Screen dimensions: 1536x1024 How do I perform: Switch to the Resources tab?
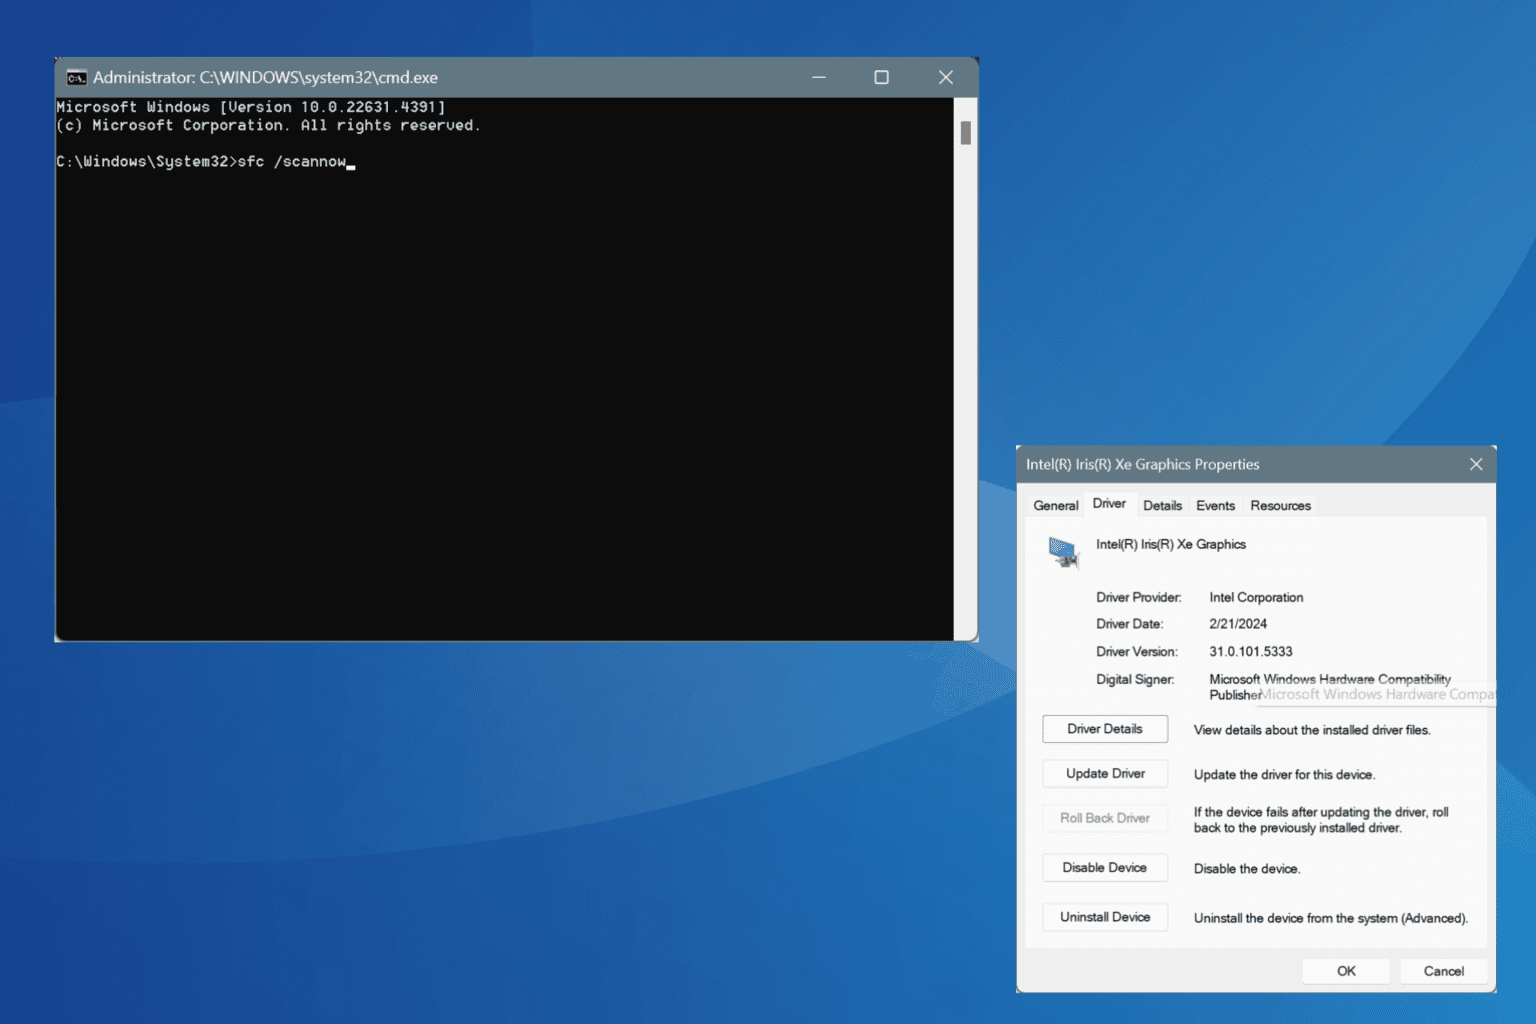pos(1280,505)
